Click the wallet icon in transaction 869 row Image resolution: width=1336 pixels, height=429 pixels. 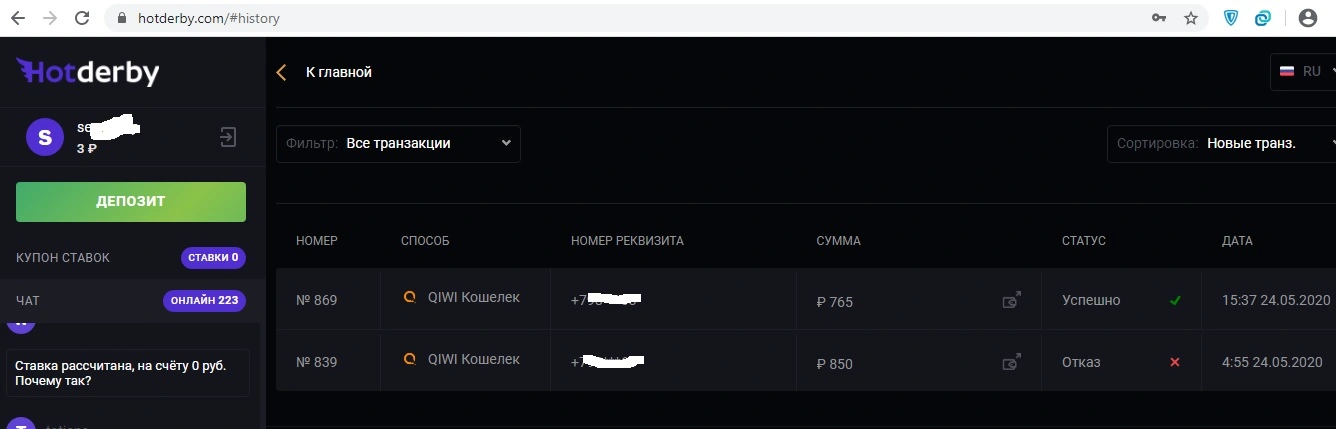(x=1012, y=299)
